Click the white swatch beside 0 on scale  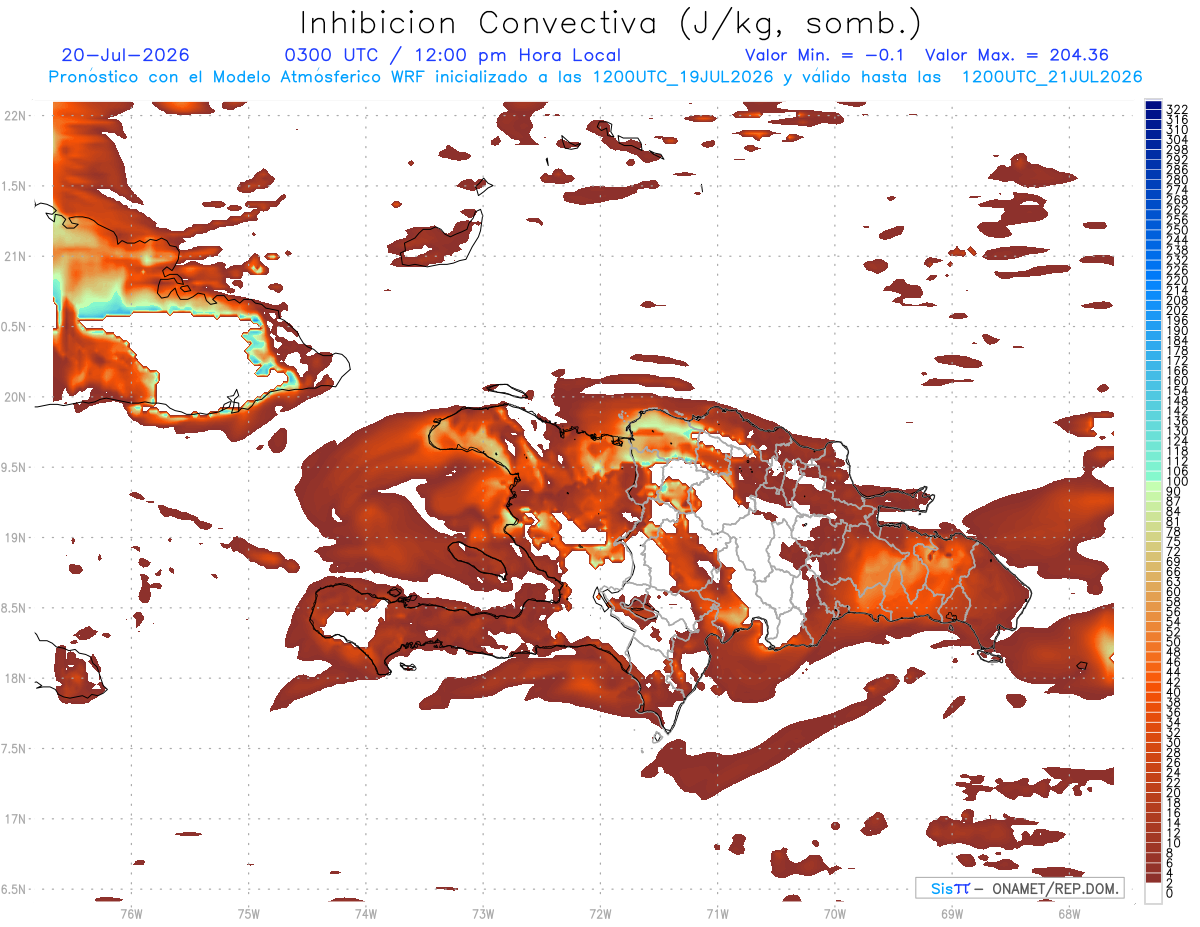pyautogui.click(x=1153, y=892)
